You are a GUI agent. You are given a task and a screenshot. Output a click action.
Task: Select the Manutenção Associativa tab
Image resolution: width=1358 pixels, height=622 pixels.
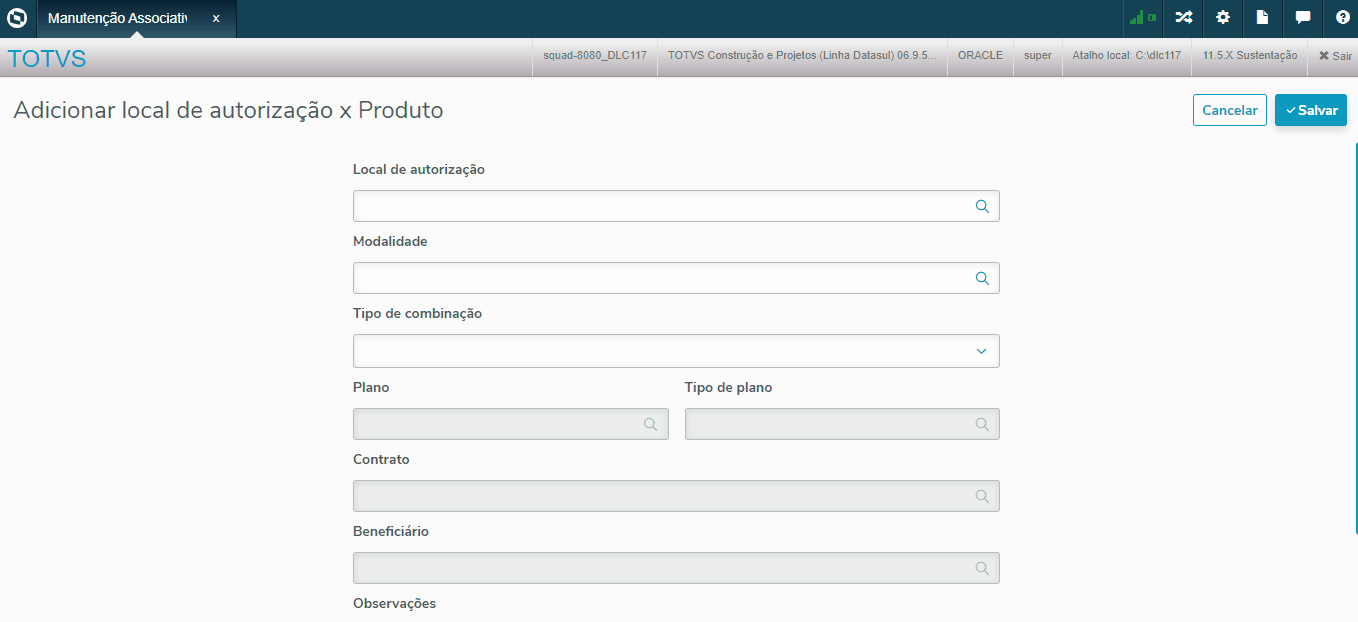(x=117, y=18)
